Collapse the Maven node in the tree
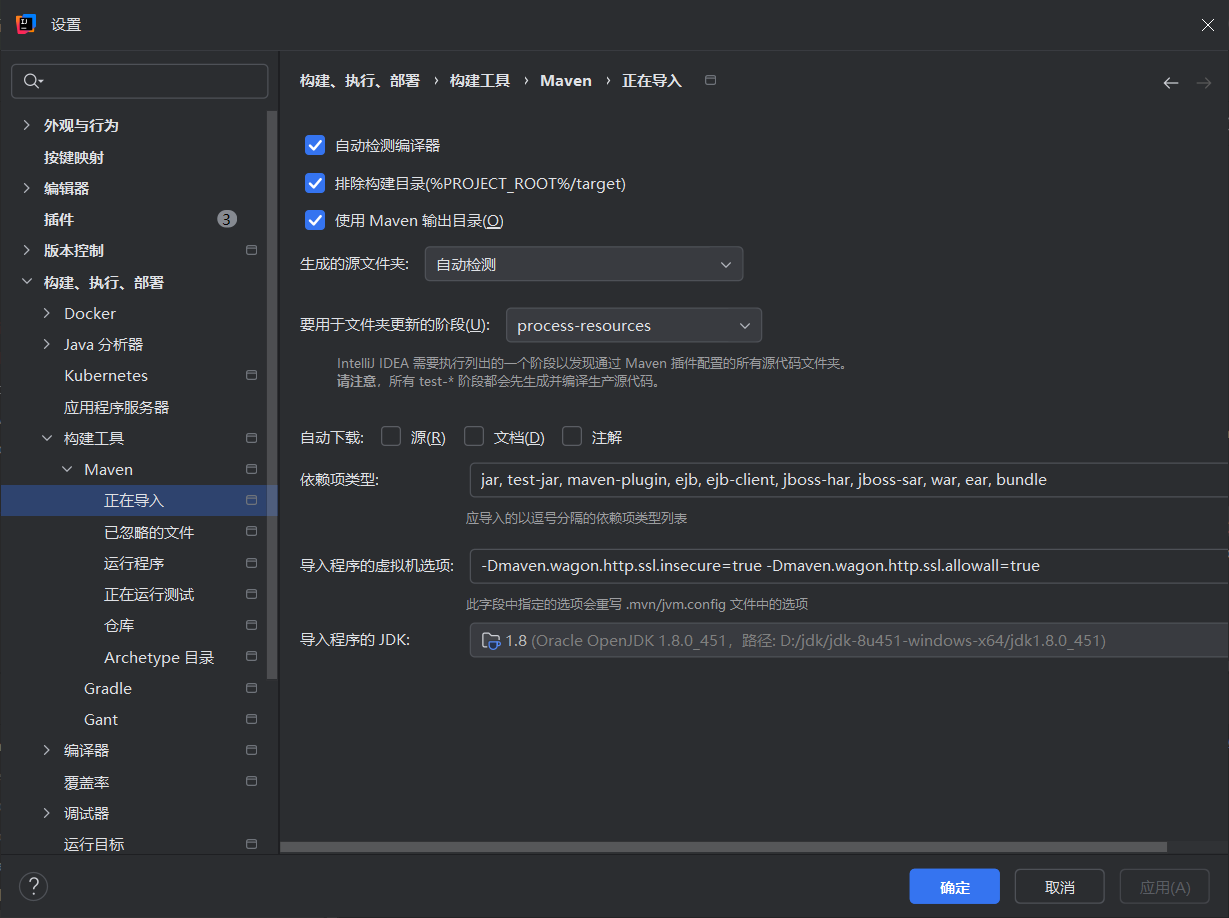The image size is (1229, 918). click(67, 469)
